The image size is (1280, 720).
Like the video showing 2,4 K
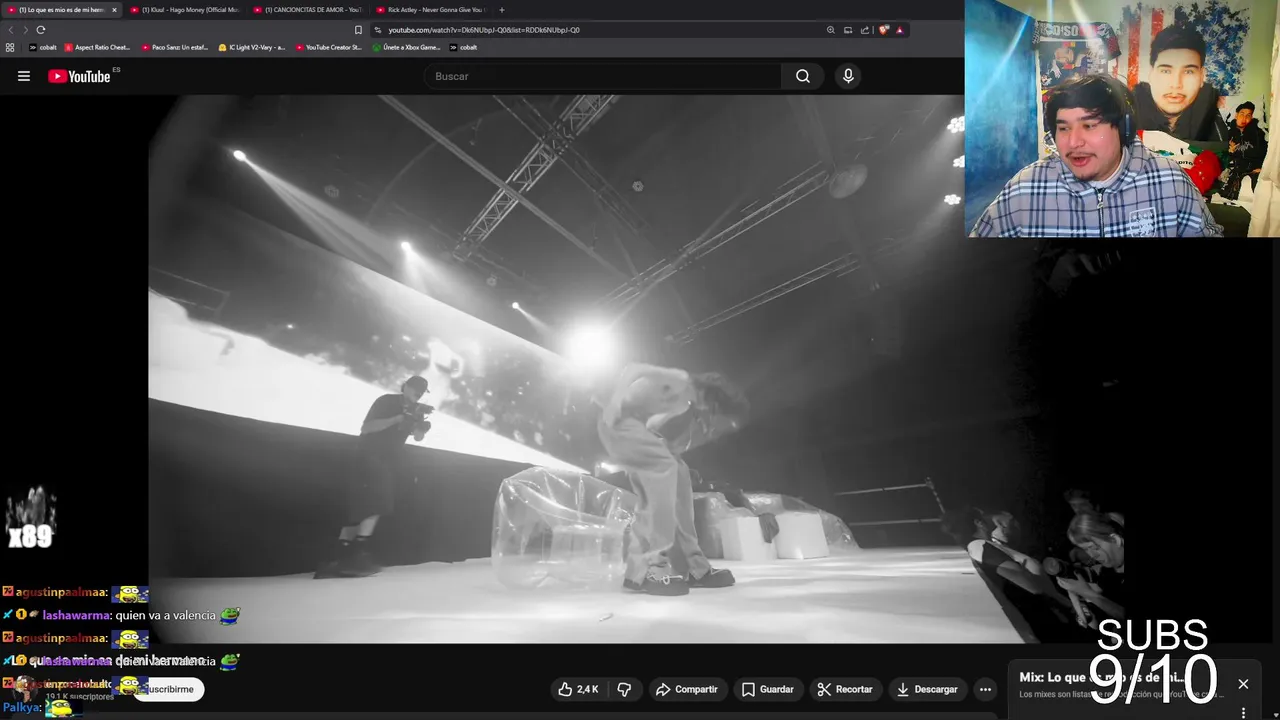pos(578,689)
